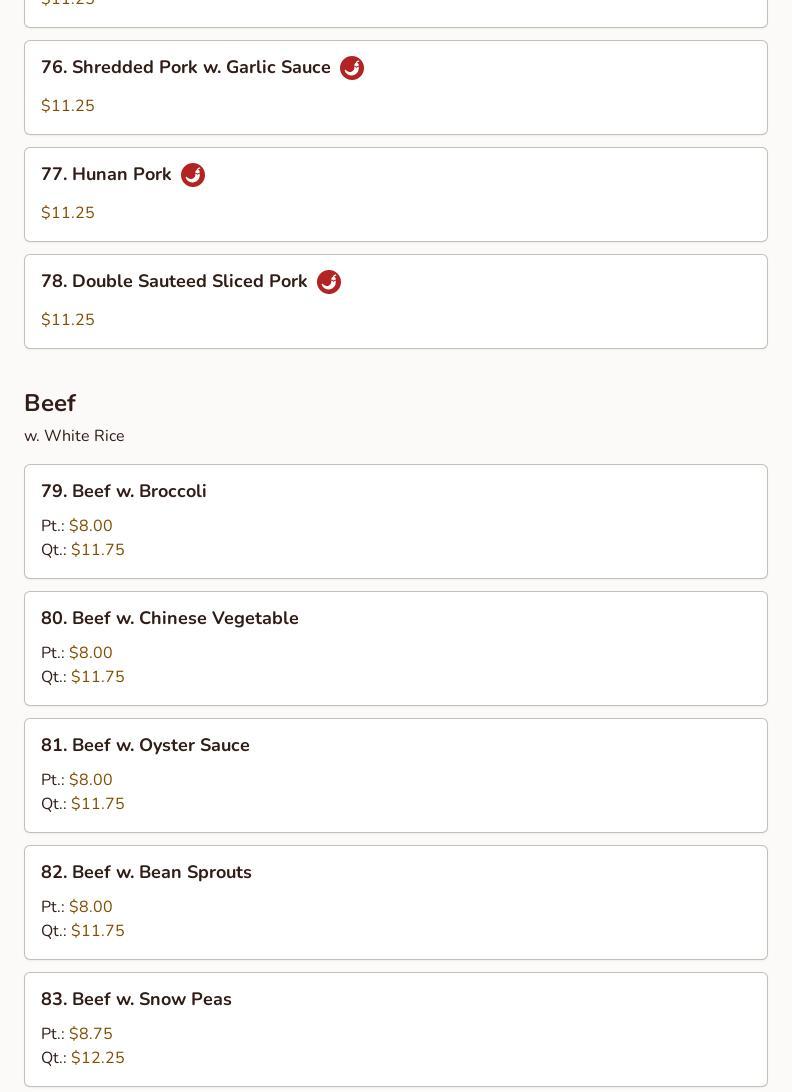Screen dimensions: 792x1092
Task: Open 83. Beef w. Snow Peas
Action: click(136, 999)
